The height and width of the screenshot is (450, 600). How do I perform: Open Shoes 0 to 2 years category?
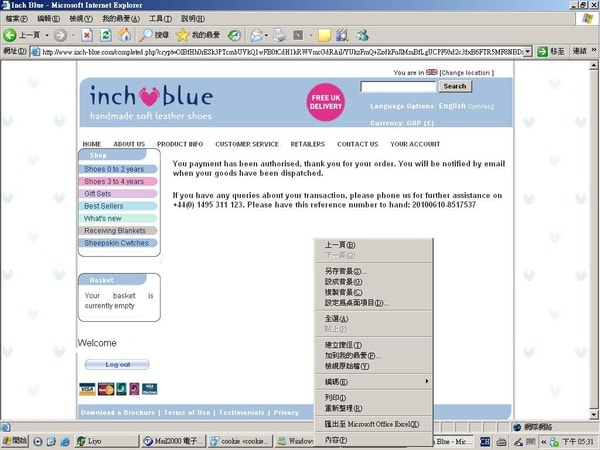click(118, 169)
